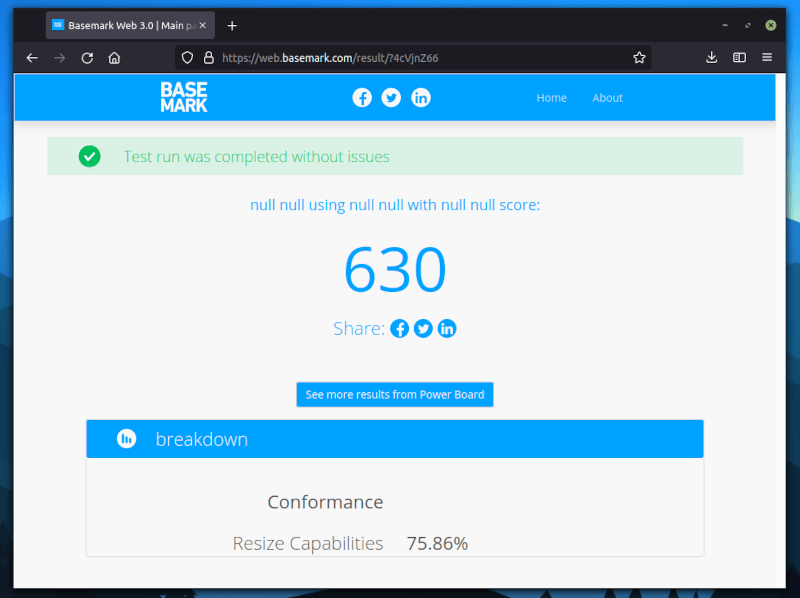Open Twitter from the blue header bar
Image resolution: width=800 pixels, height=598 pixels.
[x=391, y=98]
